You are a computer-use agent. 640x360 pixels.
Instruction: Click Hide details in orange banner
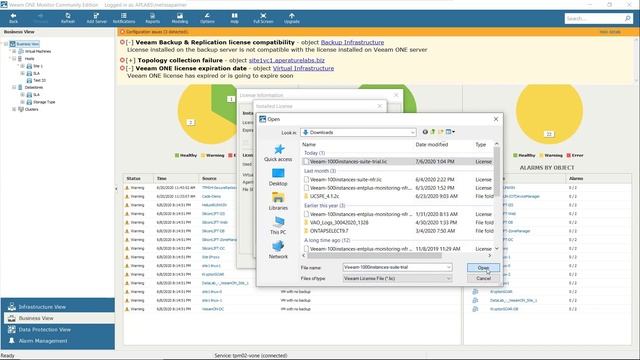click(610, 32)
